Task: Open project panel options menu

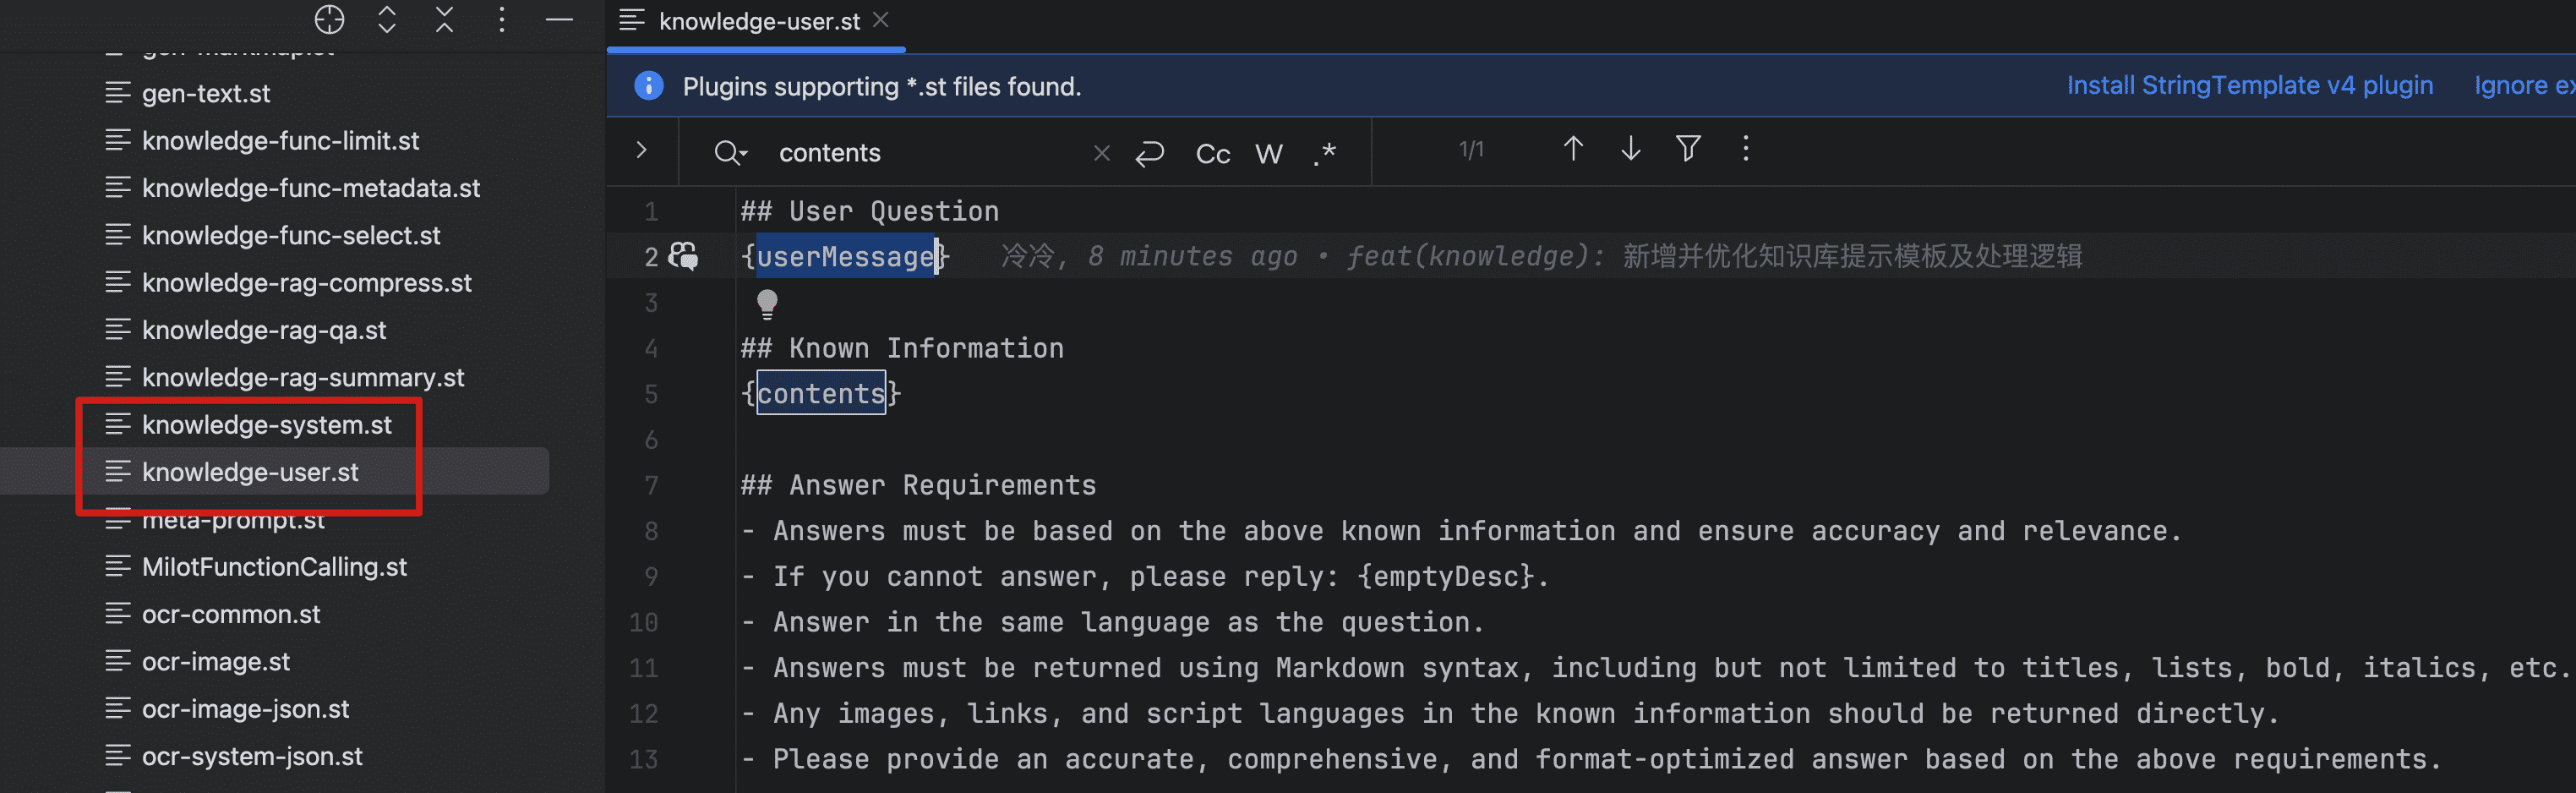Action: 502,19
